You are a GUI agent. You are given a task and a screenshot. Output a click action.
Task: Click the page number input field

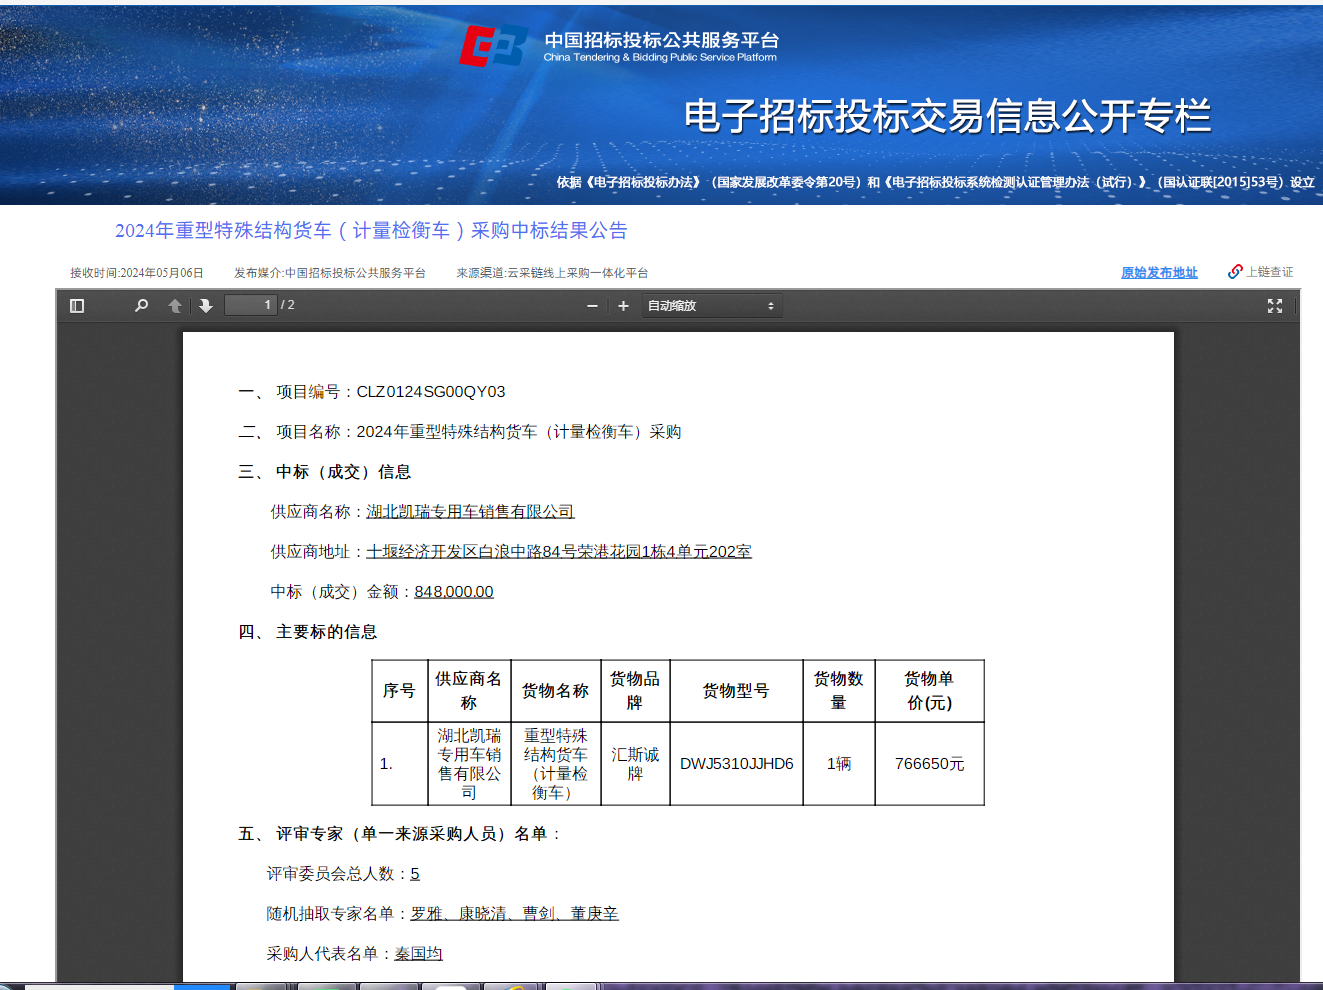[251, 305]
